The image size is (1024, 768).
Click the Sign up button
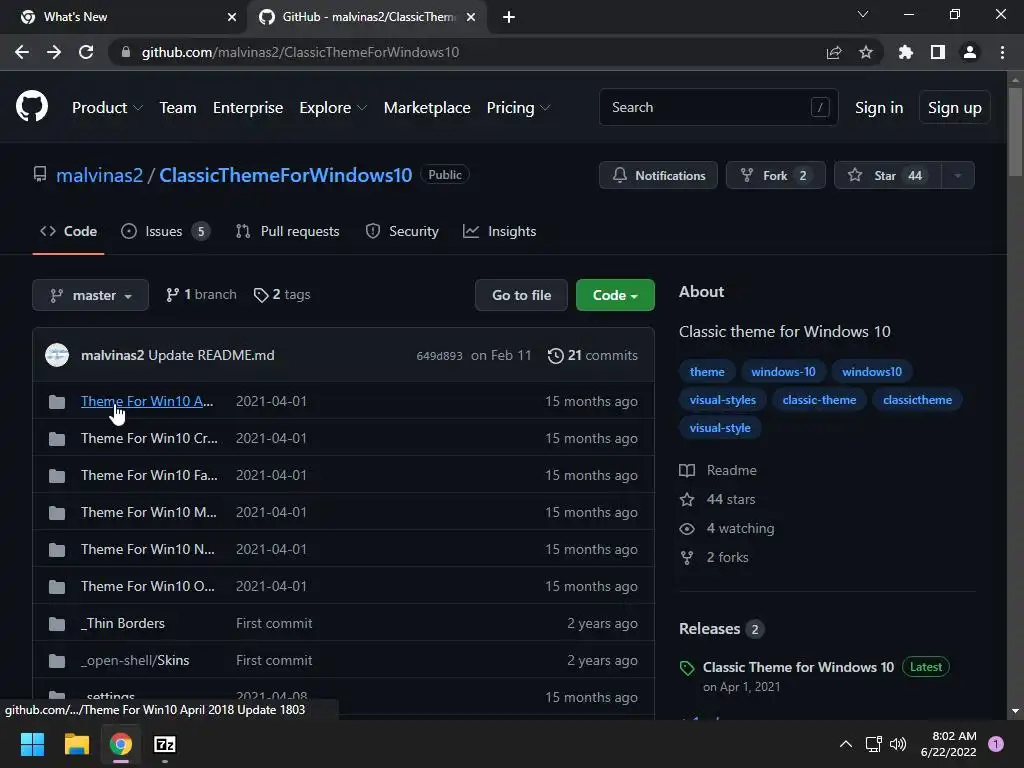coord(955,108)
